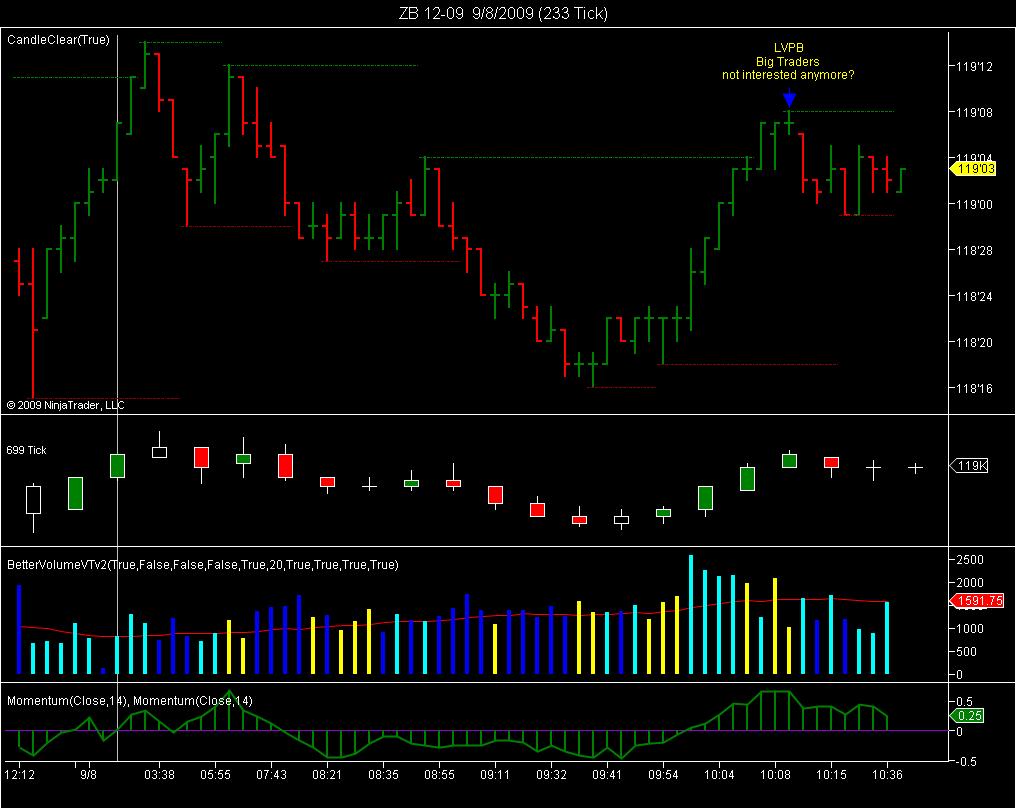Click the 10:04 time axis label
This screenshot has height=809, width=1016.
coord(719,775)
